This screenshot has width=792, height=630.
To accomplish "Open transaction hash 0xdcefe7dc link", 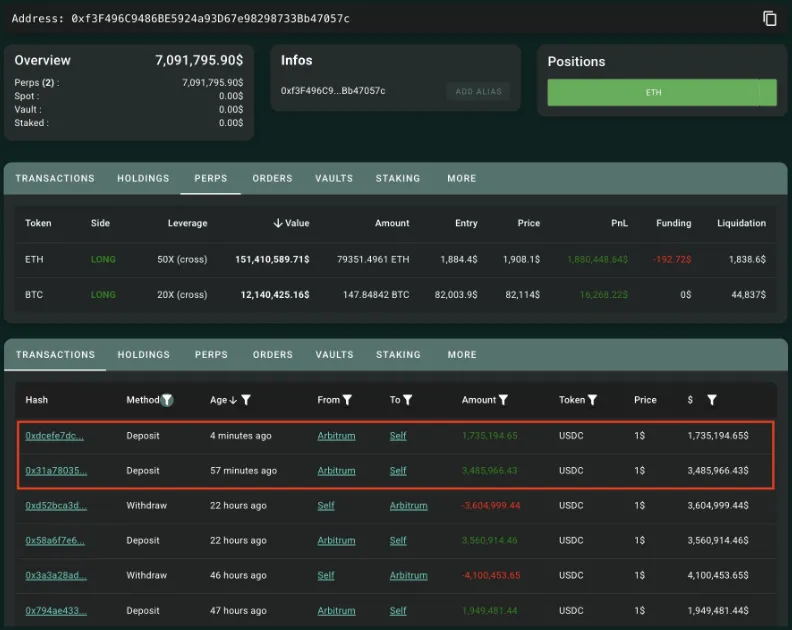I will 54,436.
